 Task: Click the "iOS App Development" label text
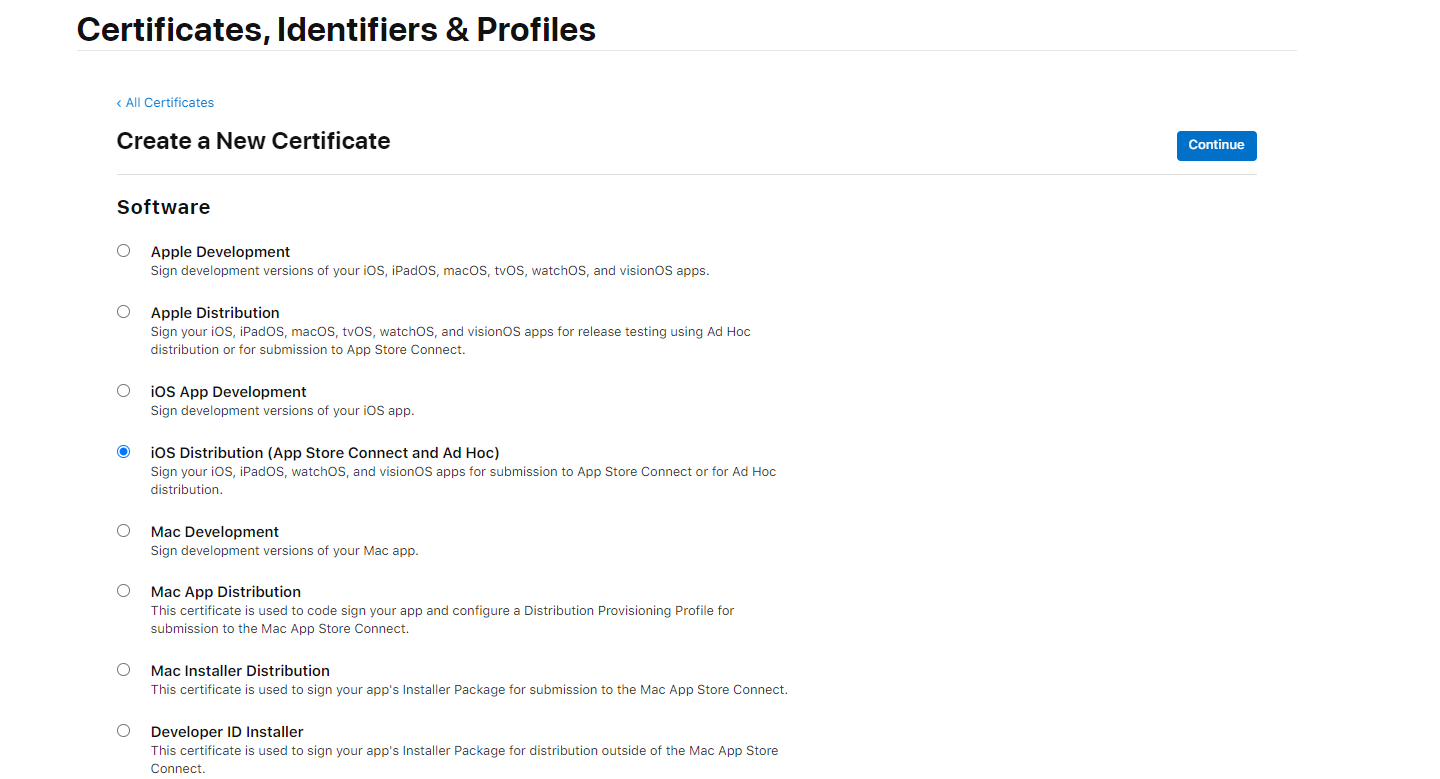(x=229, y=392)
